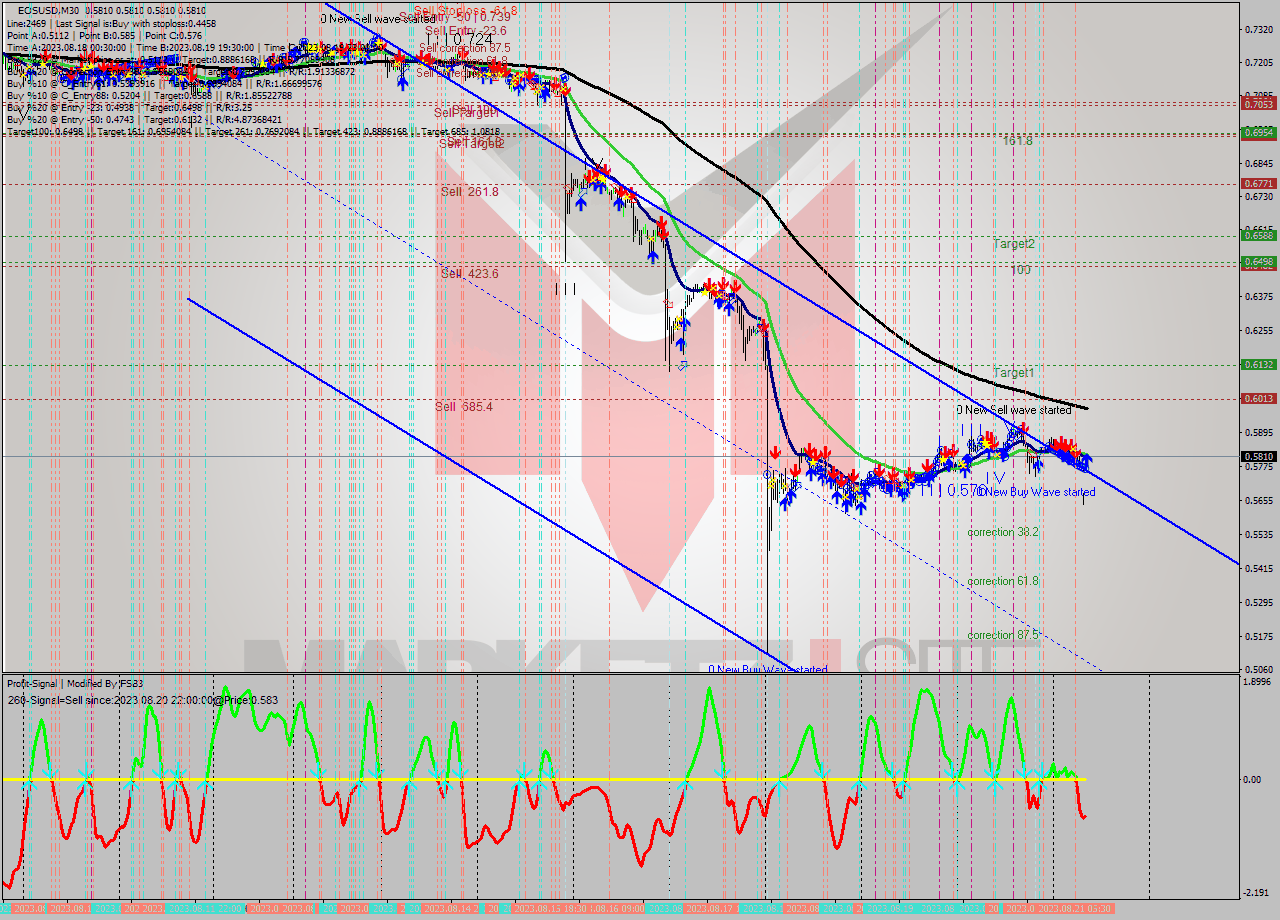This screenshot has height=920, width=1280.
Task: Click the '260-Signal=Sell since' status line
Action: point(142,700)
